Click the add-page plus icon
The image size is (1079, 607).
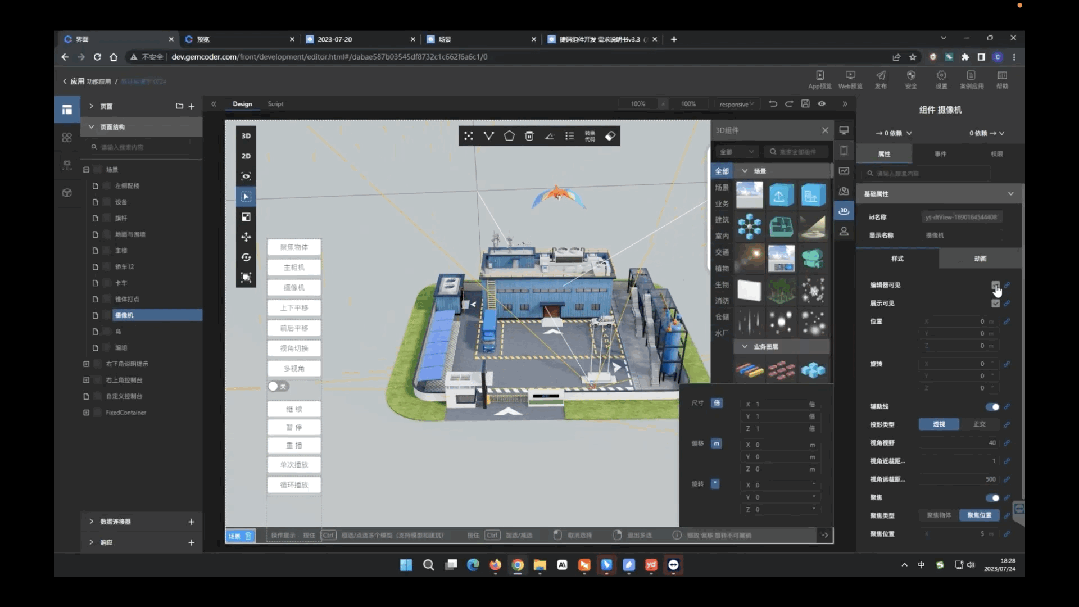[x=191, y=107]
